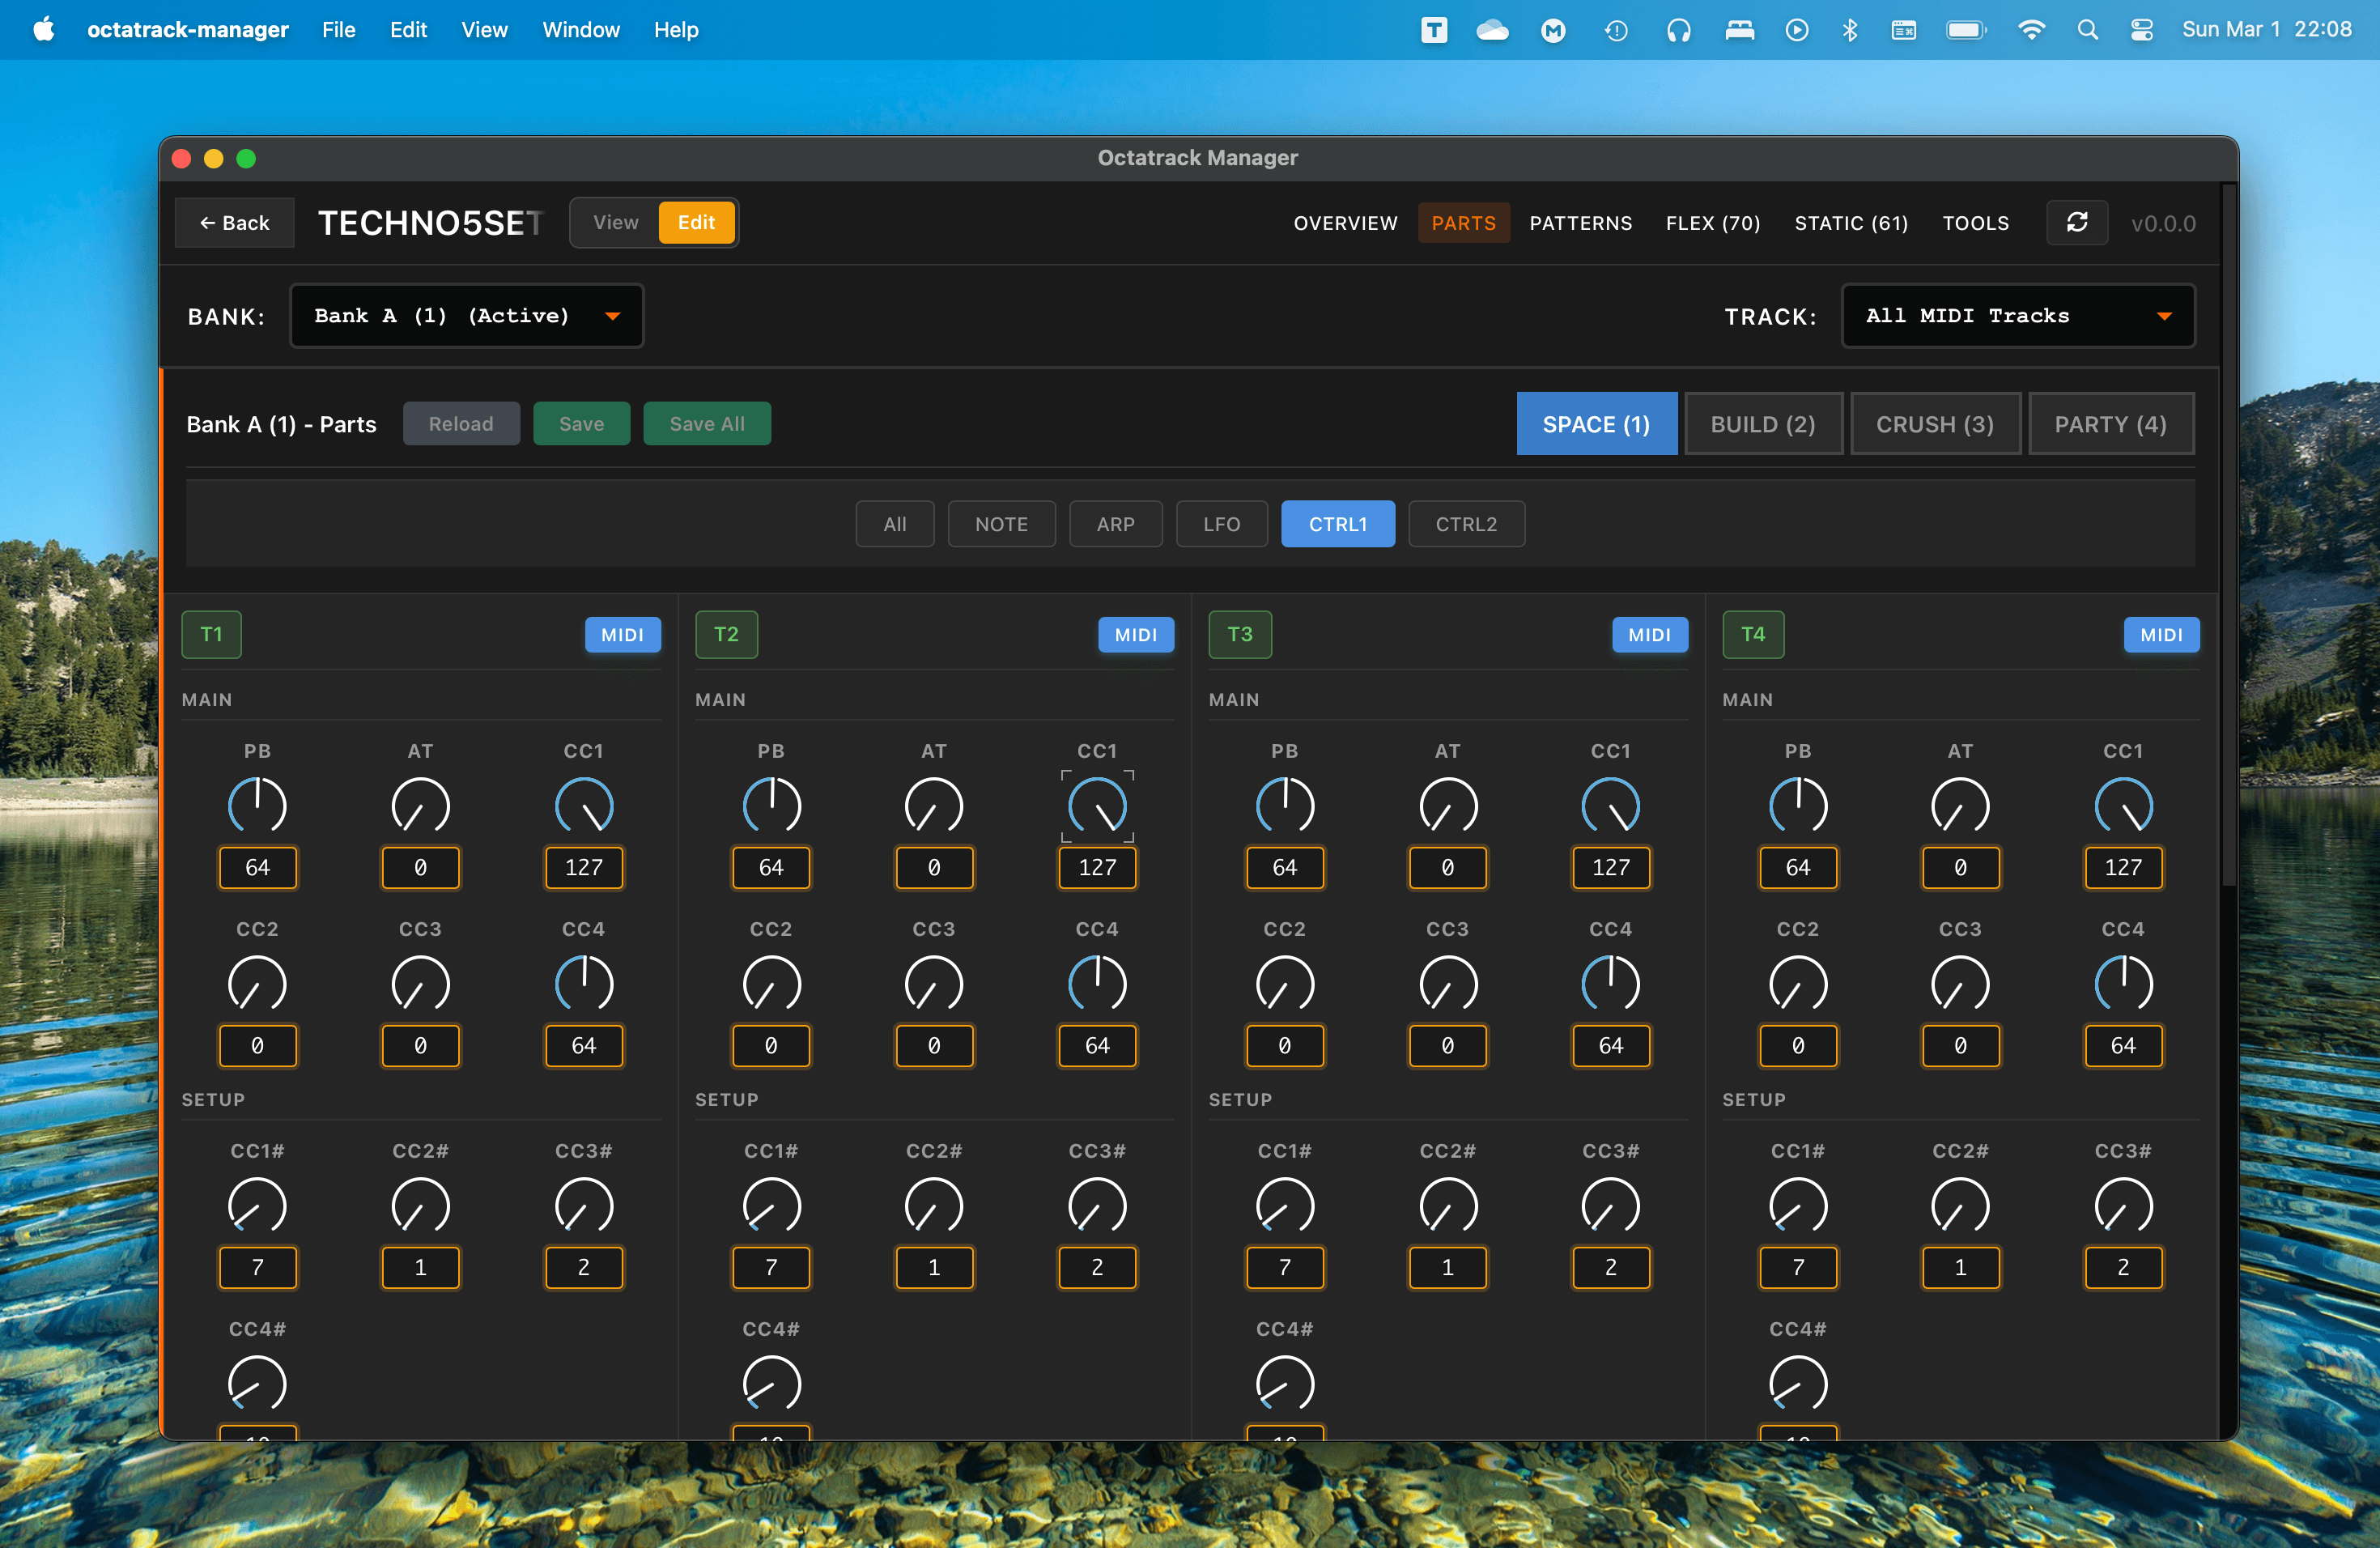Switch to the PATTERNS tab
The width and height of the screenshot is (2380, 1548).
click(1580, 222)
